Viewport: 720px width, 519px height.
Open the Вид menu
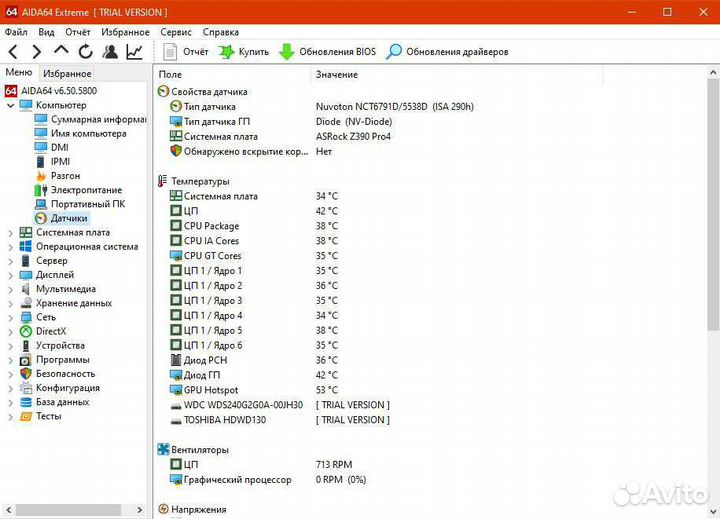46,32
